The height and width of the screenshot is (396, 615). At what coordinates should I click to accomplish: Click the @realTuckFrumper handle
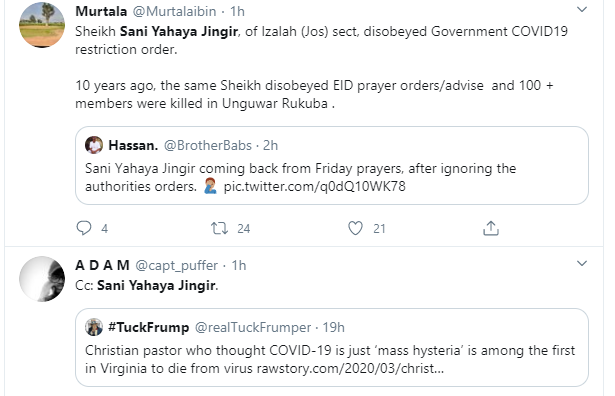point(253,327)
